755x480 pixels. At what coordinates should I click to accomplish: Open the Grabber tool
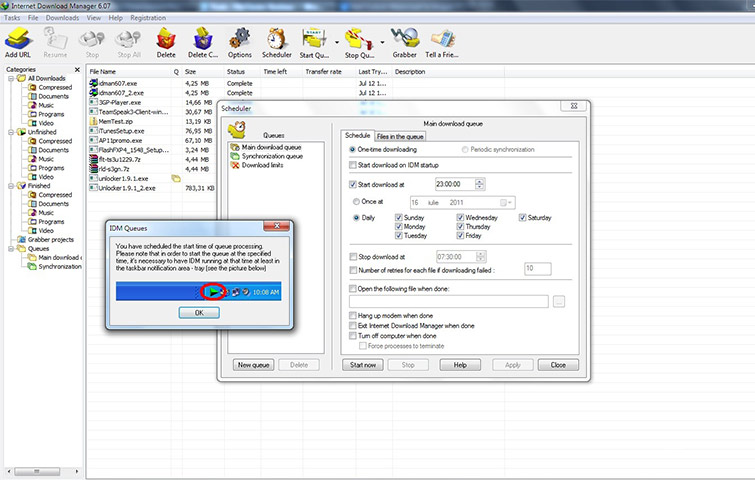coord(404,42)
